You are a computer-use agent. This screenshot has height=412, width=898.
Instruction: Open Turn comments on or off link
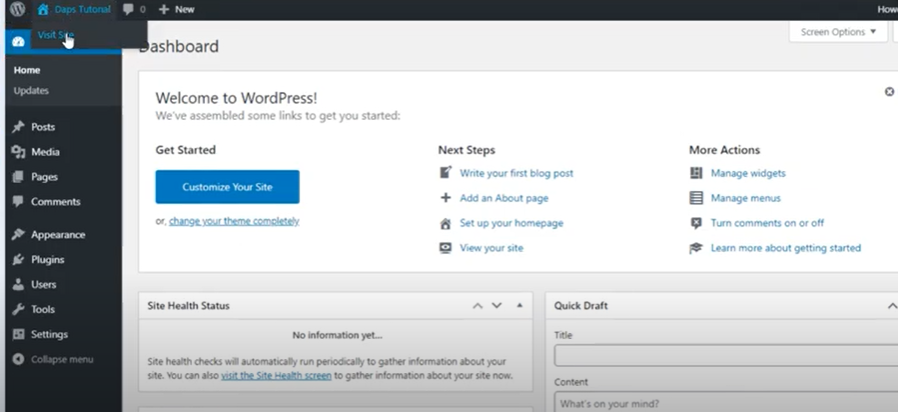[767, 223]
